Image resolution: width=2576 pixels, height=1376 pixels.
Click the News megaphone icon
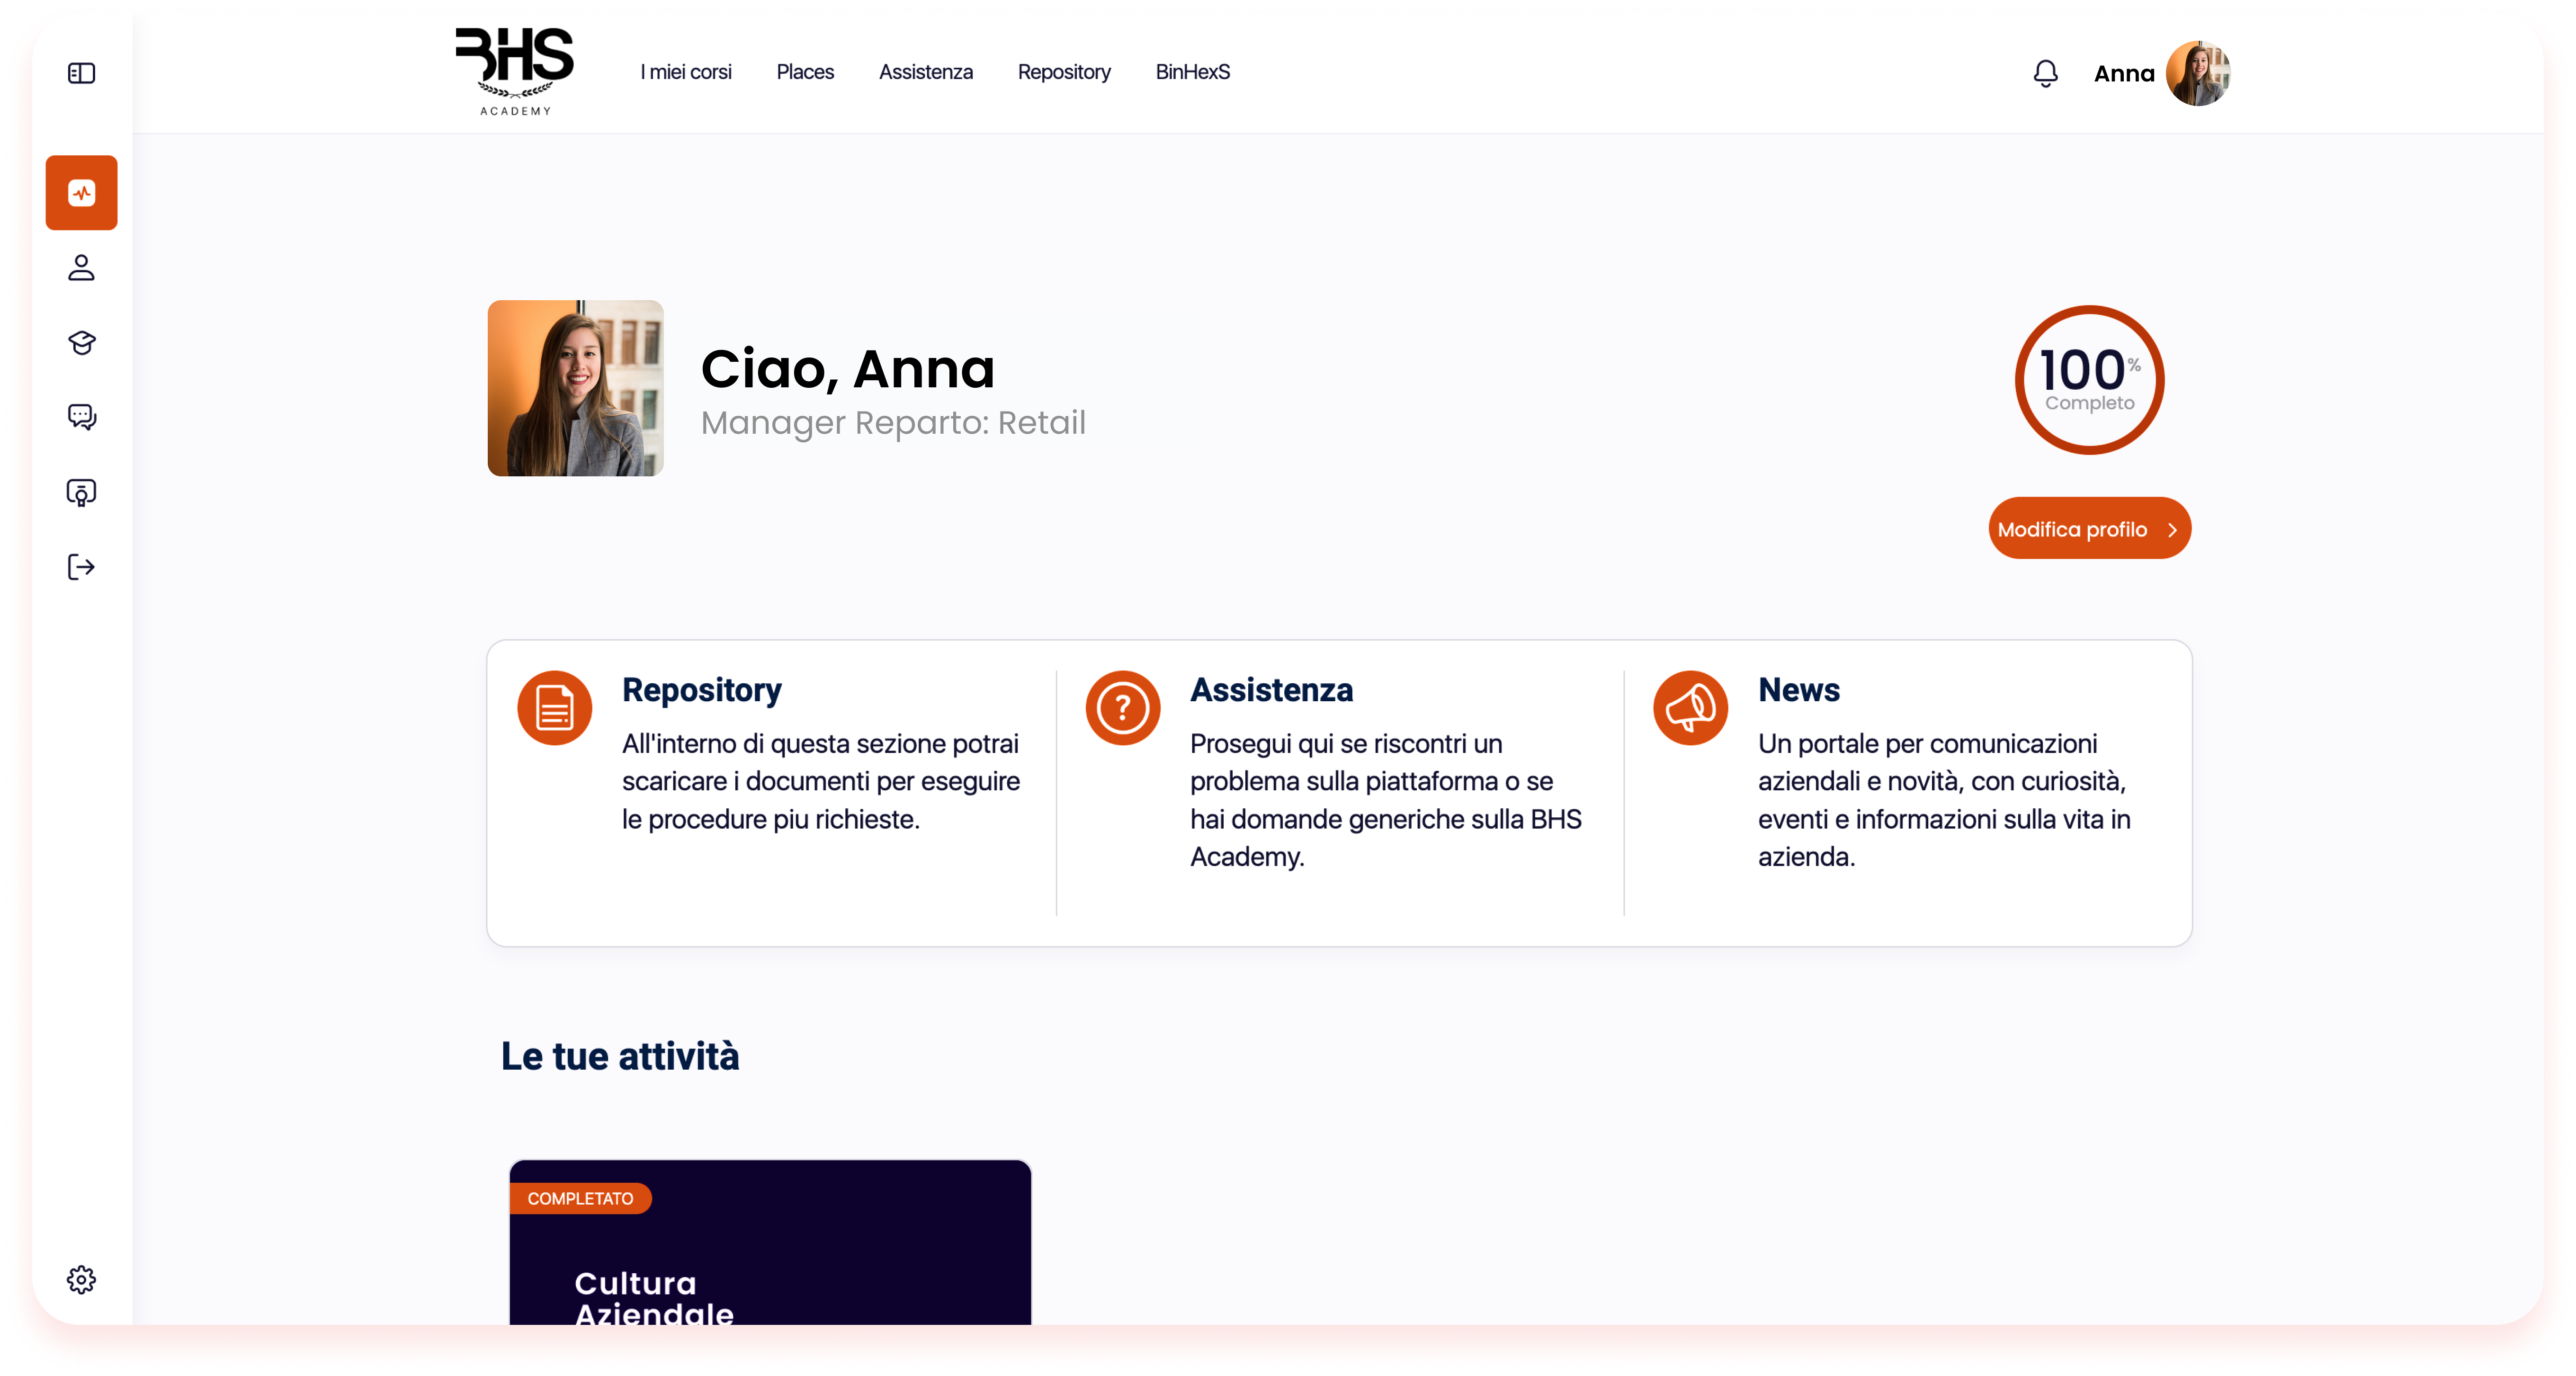click(x=1690, y=708)
